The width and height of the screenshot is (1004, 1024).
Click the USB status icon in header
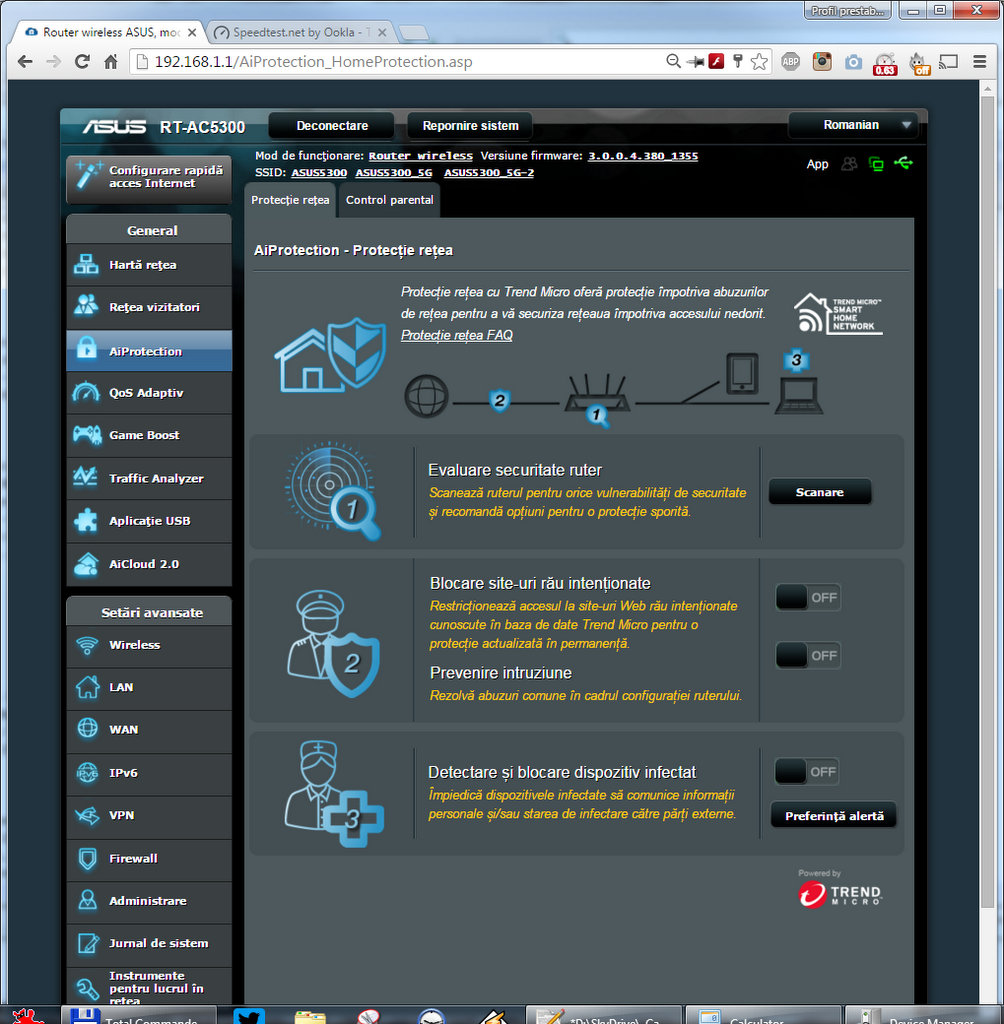[x=903, y=163]
